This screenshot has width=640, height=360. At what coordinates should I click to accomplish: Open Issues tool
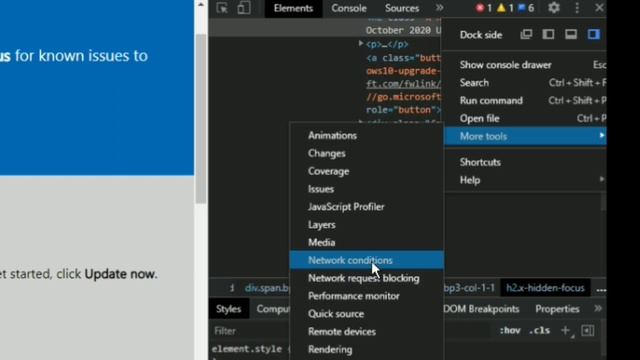366,189
